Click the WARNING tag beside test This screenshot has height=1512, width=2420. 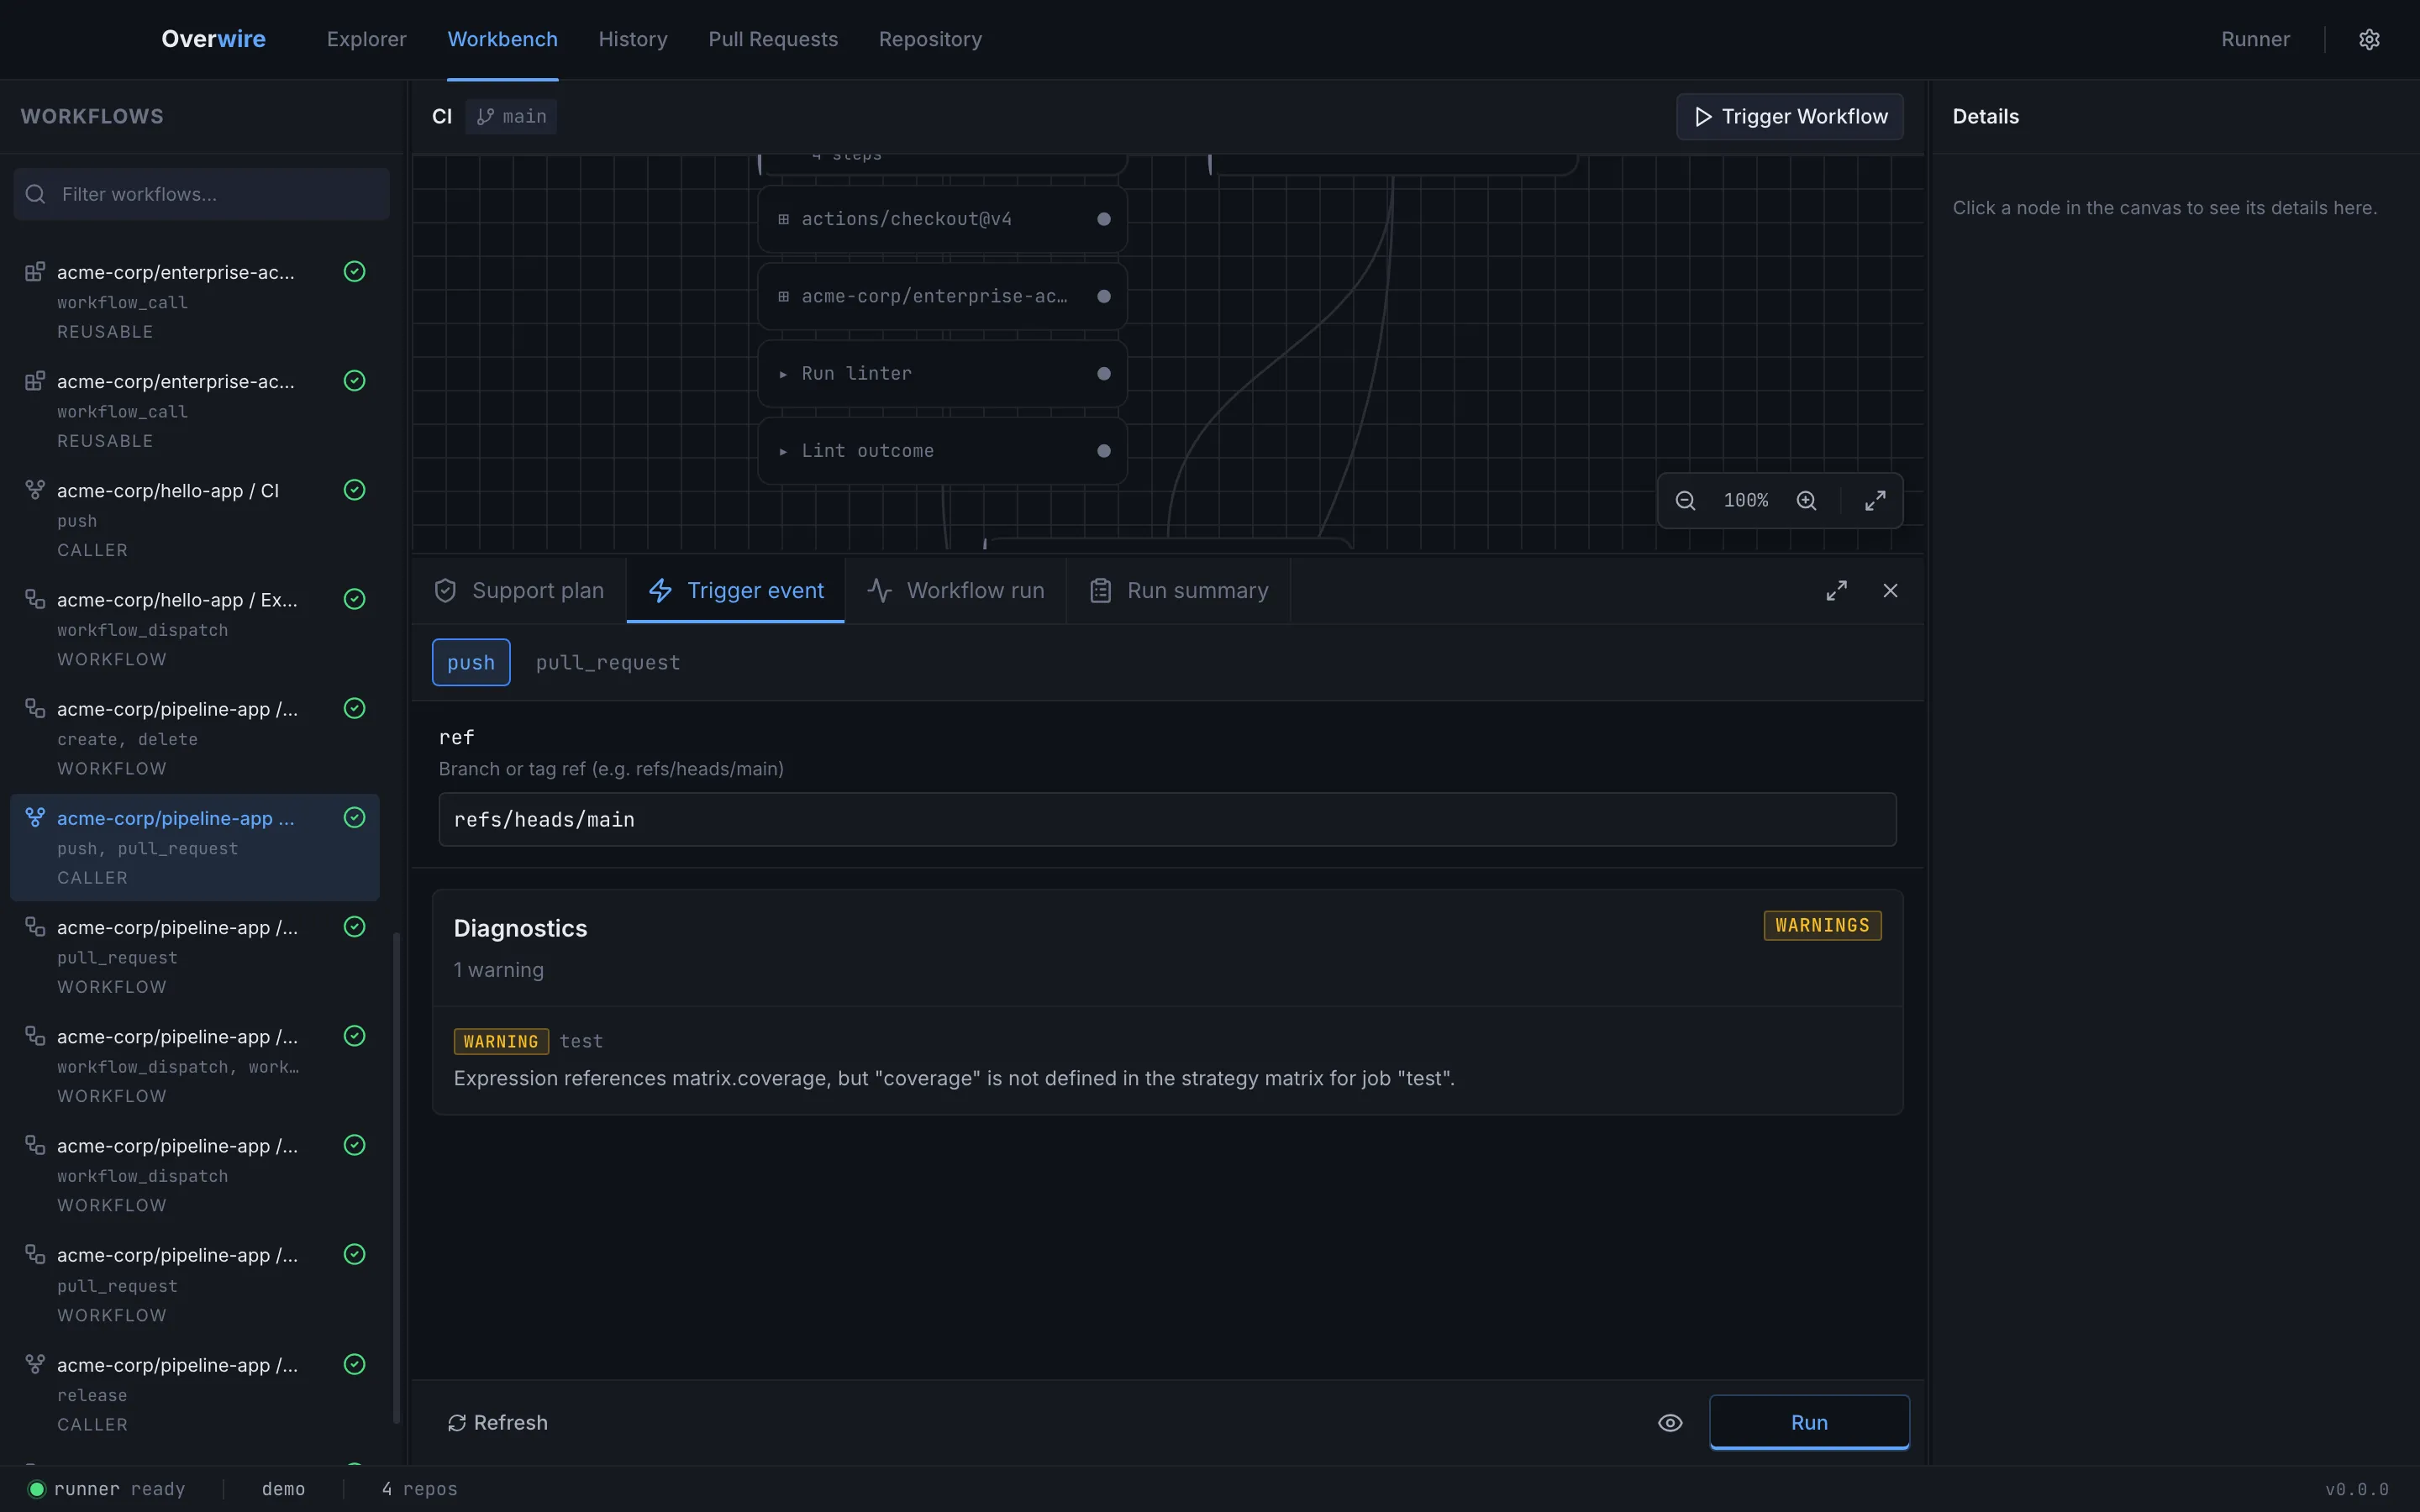[501, 1041]
